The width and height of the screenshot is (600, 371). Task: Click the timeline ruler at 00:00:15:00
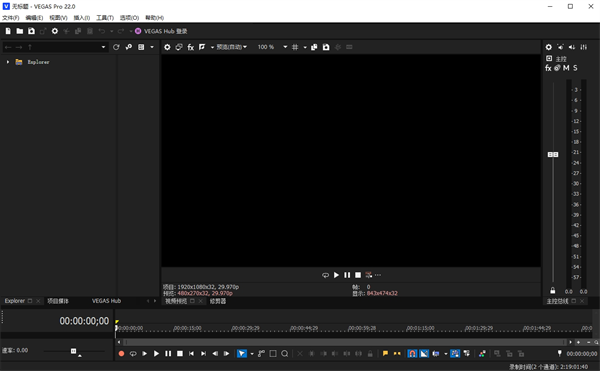[x=188, y=328]
